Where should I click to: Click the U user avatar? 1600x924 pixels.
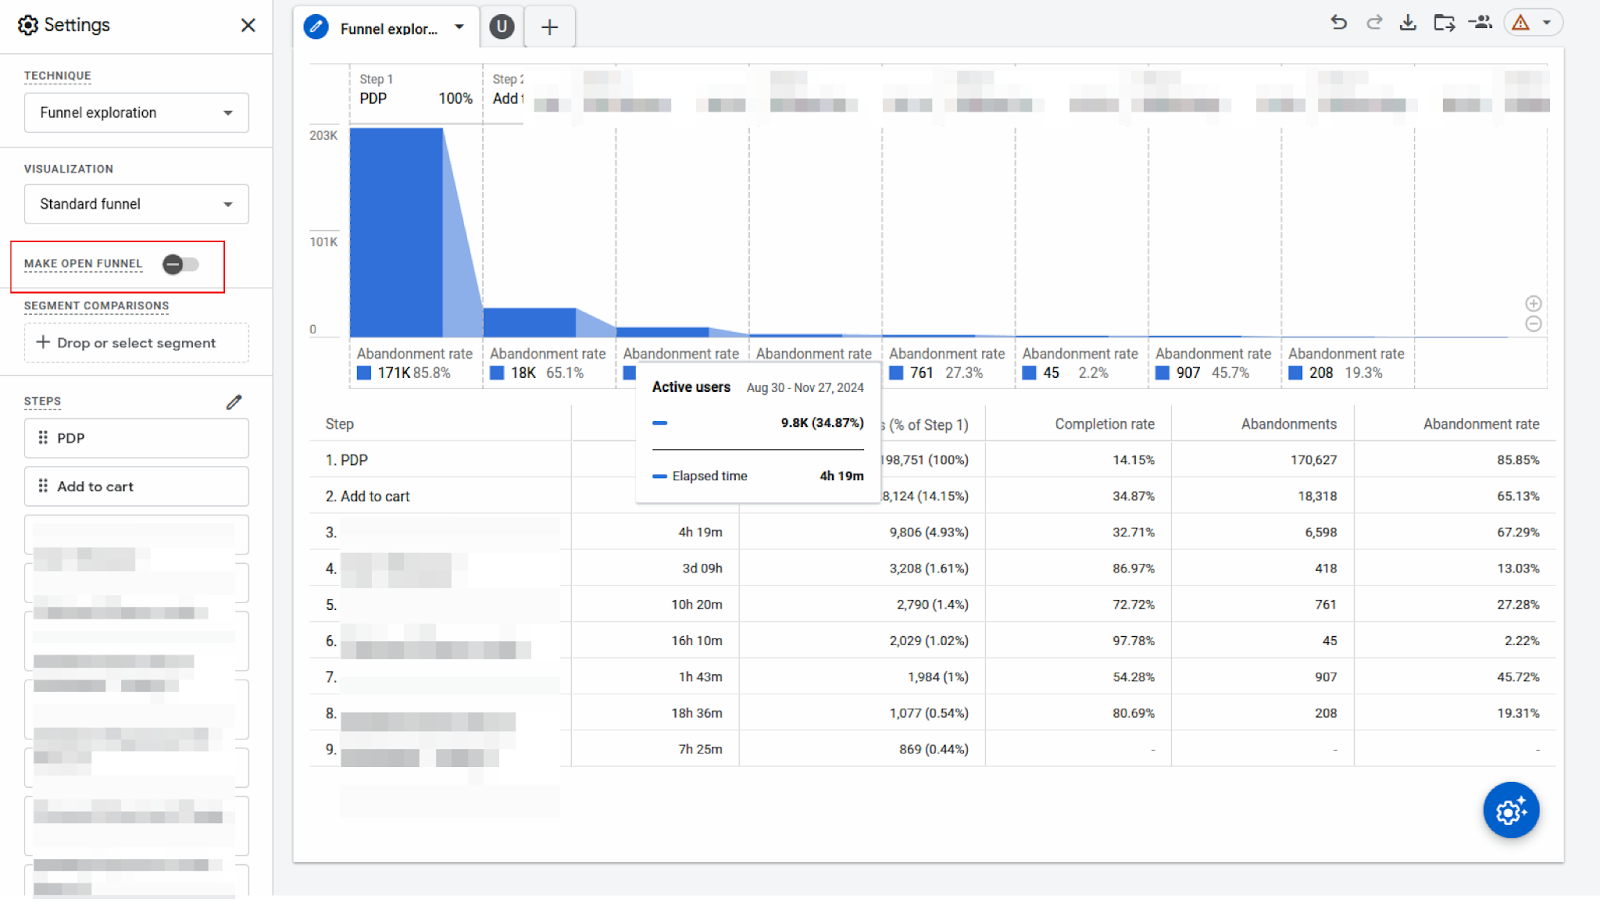501,27
